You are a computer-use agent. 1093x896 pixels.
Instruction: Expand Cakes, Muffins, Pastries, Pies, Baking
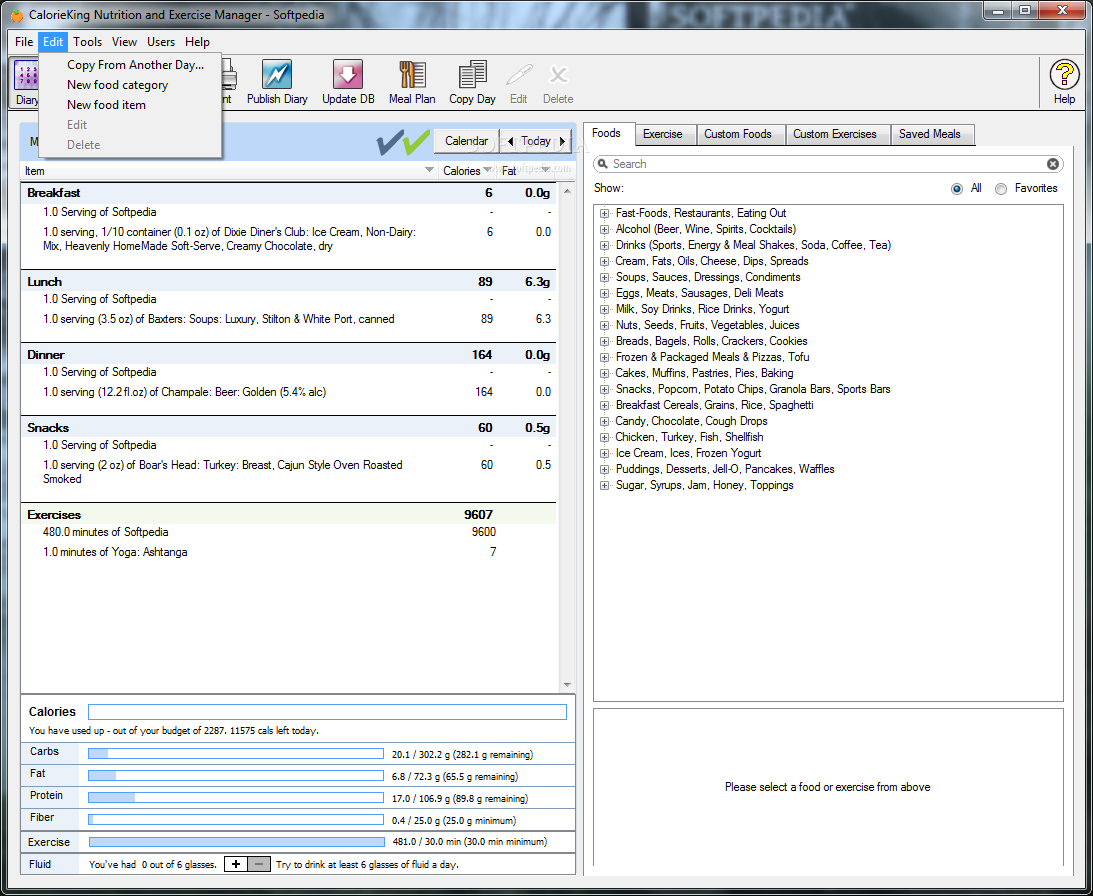coord(604,374)
